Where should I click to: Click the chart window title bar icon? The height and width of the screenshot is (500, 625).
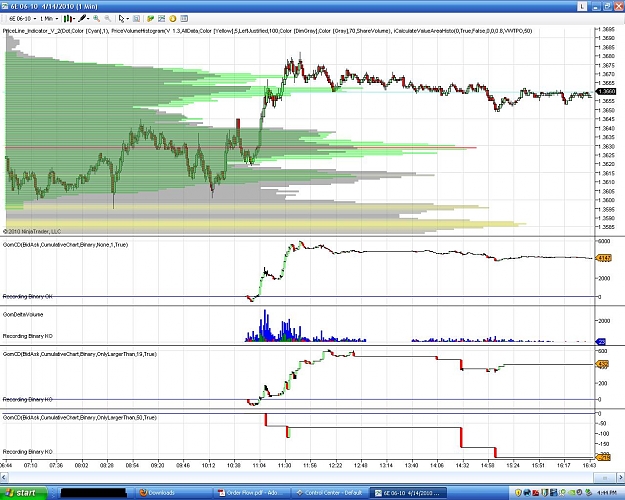(4, 6)
